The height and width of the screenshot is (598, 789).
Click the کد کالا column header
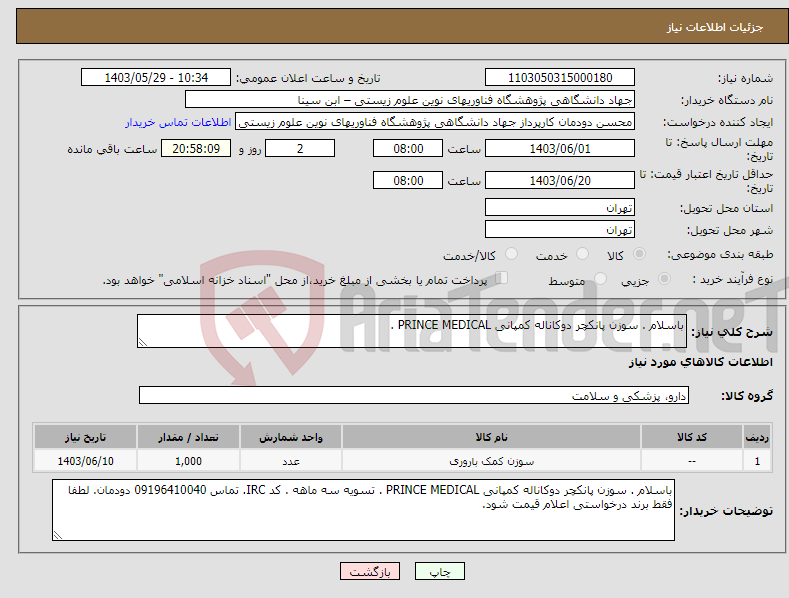pyautogui.click(x=691, y=437)
